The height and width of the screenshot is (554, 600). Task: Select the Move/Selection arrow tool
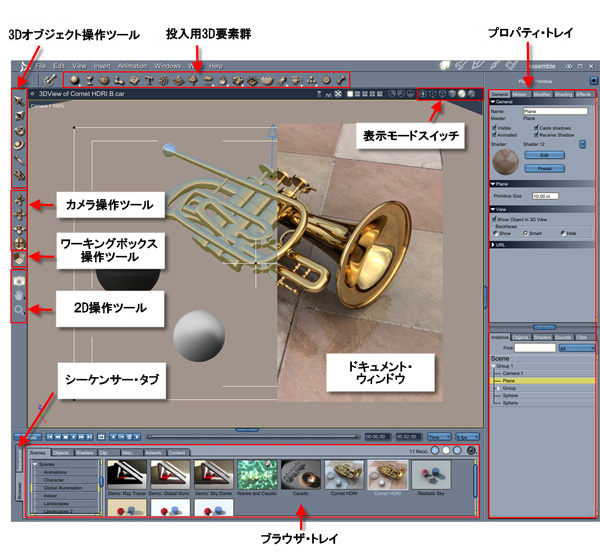click(19, 101)
